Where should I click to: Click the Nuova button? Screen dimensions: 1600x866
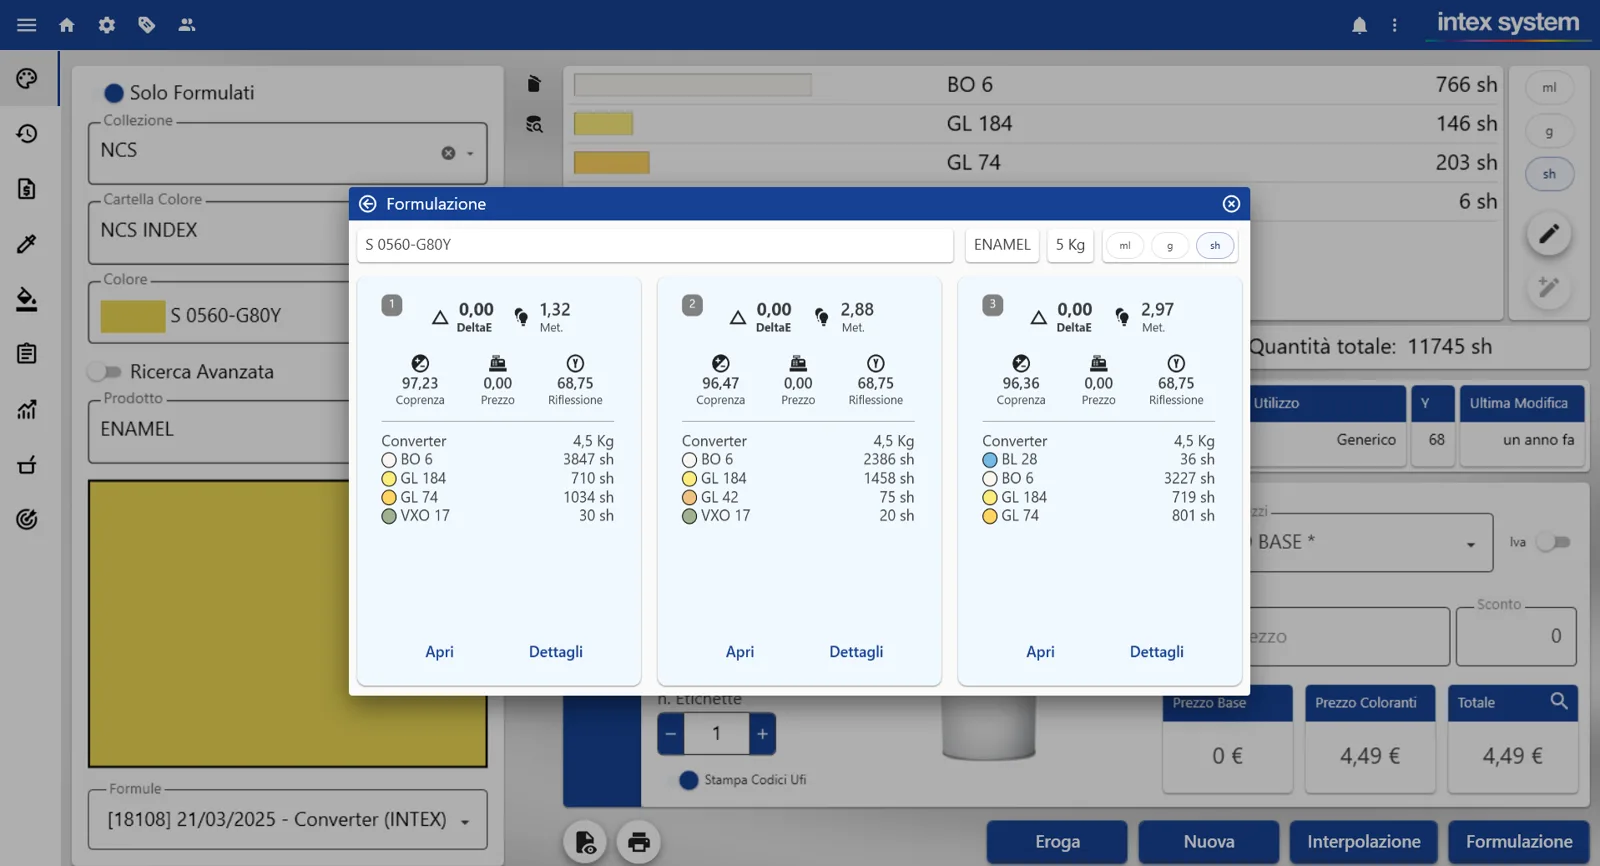(1209, 842)
